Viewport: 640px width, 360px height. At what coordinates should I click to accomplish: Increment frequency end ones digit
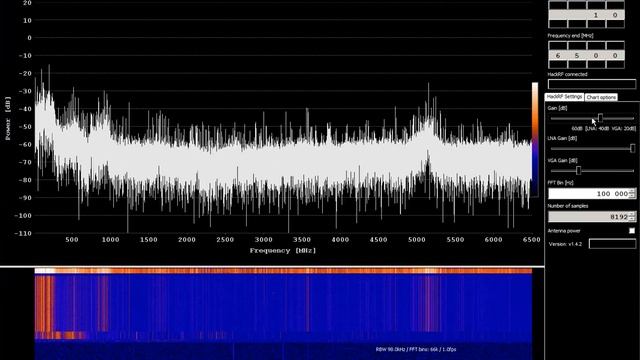(x=615, y=46)
